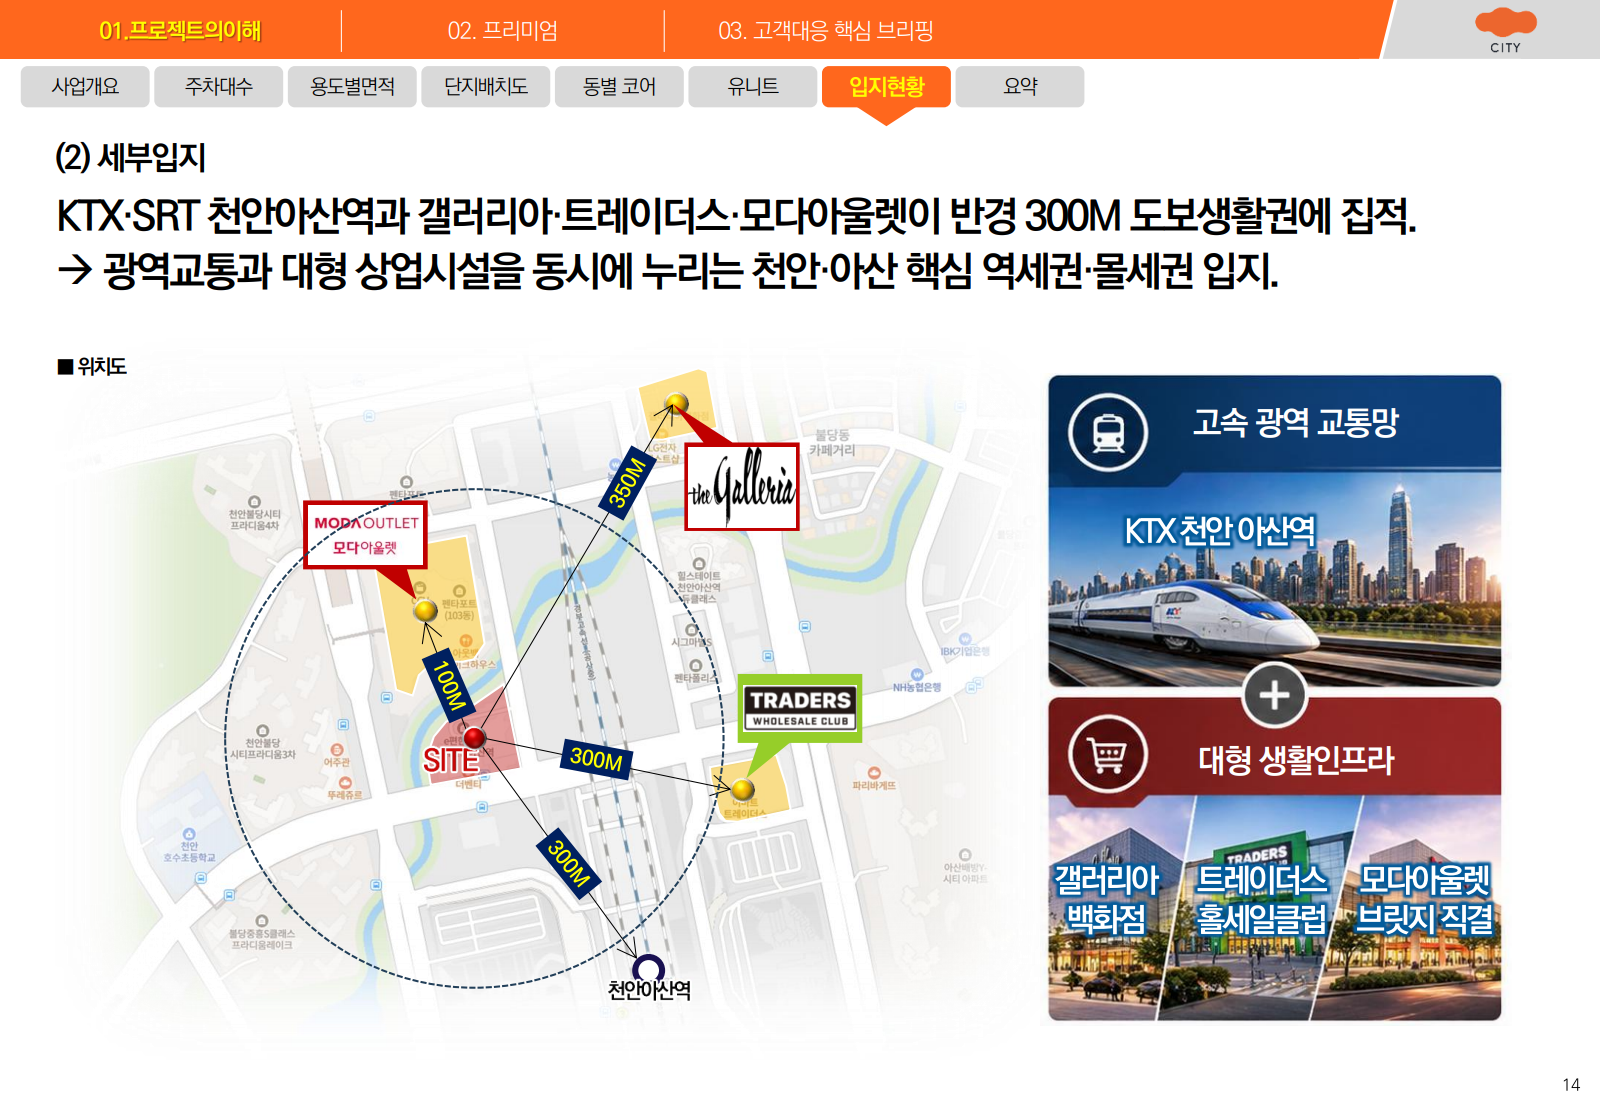This screenshot has width=1600, height=1108.
Task: Open the 유니트 sub-tab
Action: (753, 87)
